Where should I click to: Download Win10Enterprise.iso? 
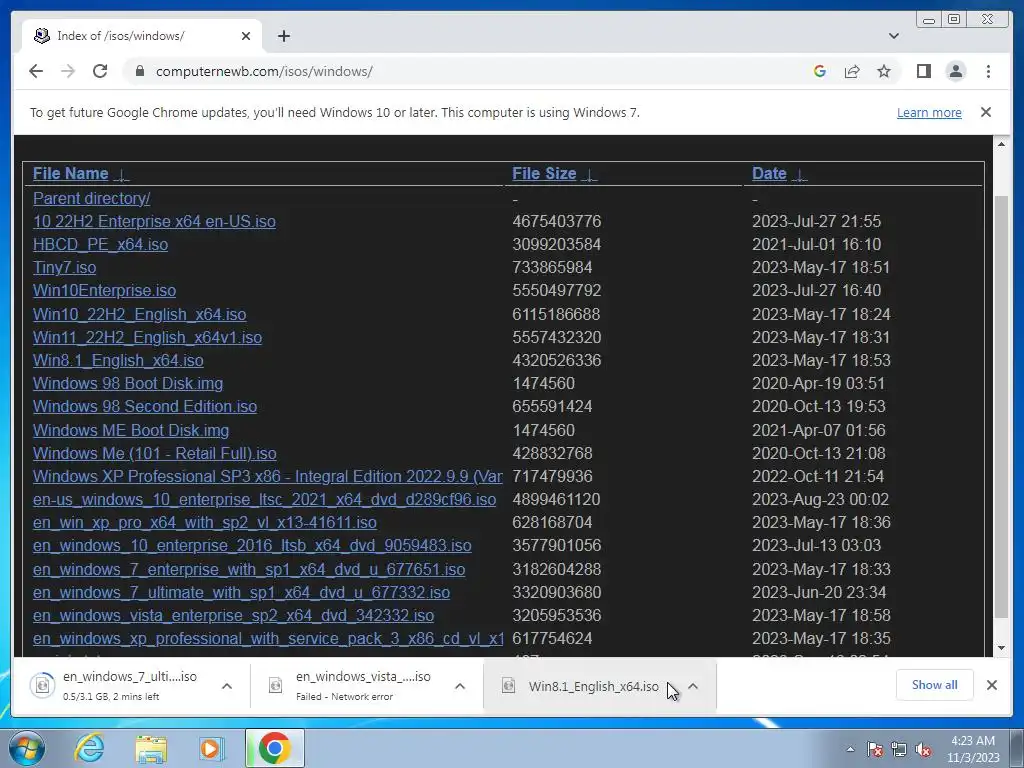104,291
